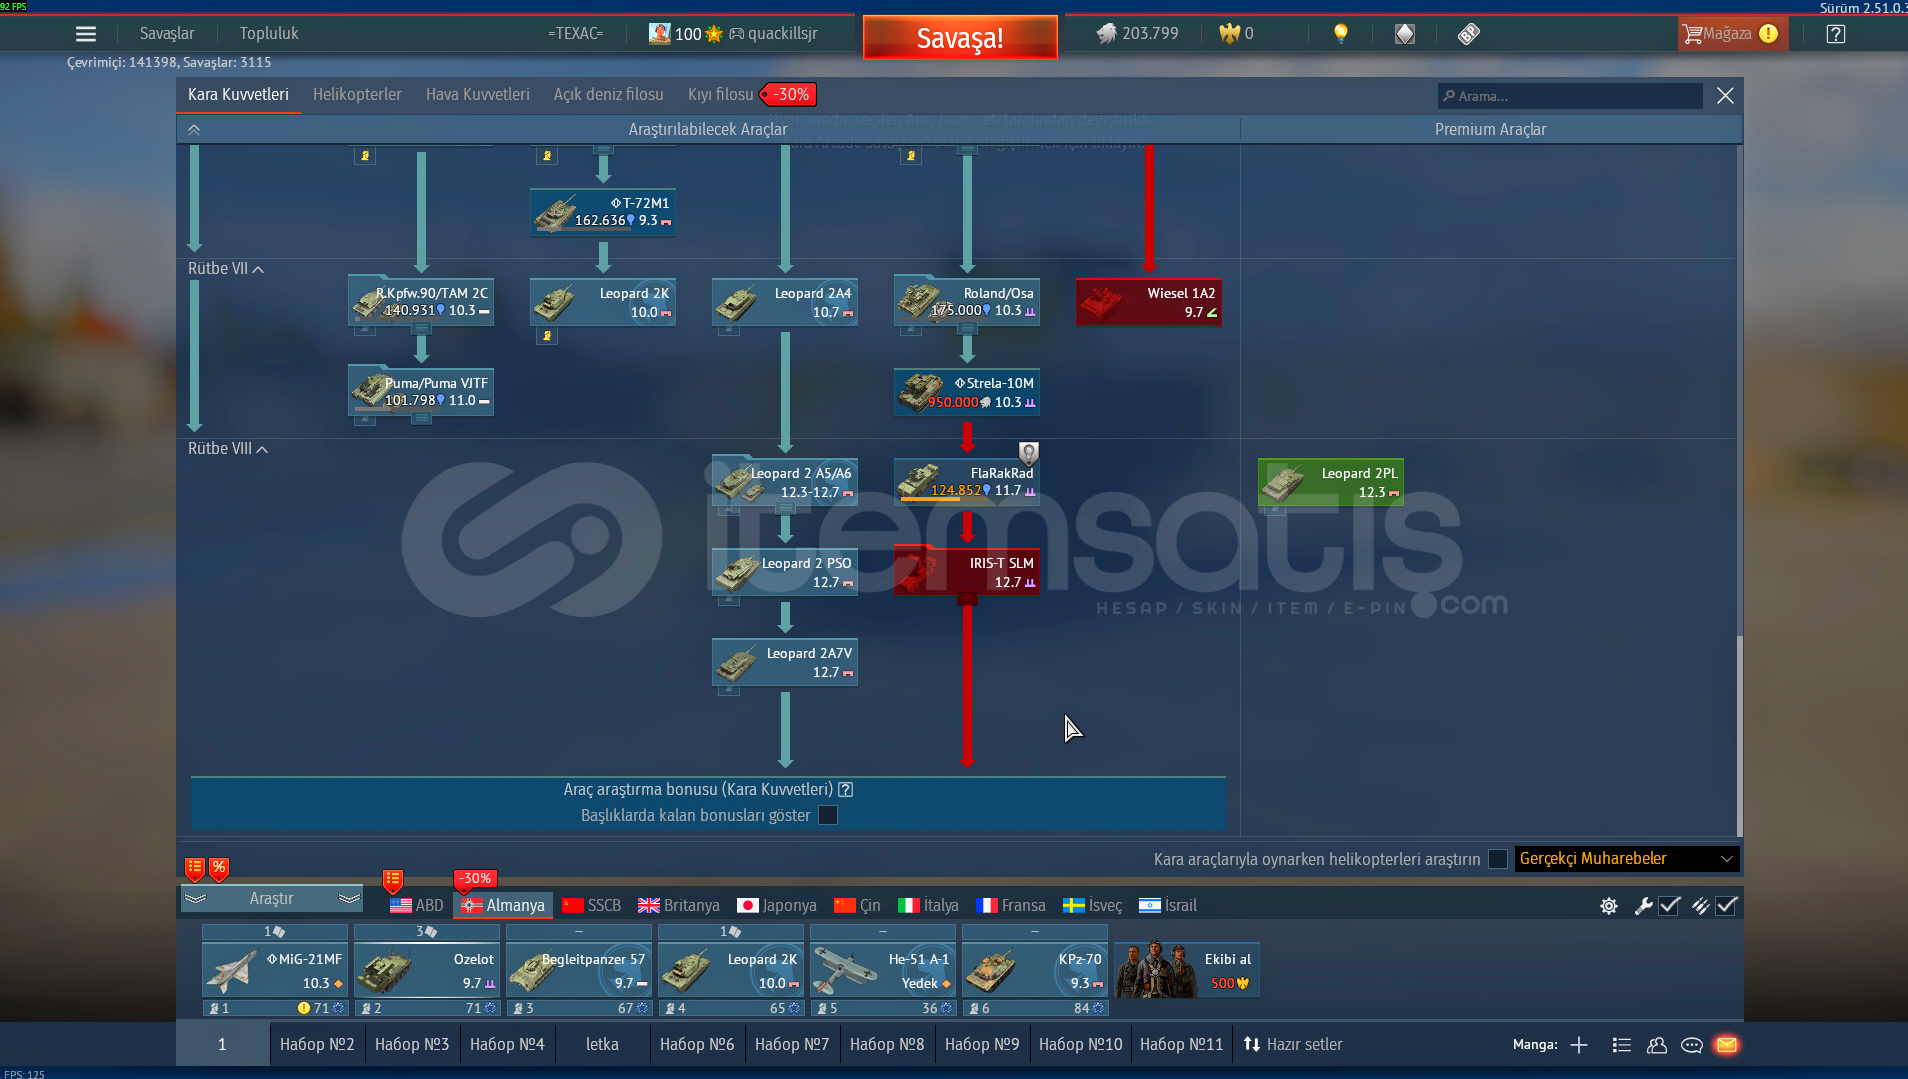Select the Puma/Puma VJTF vehicle
Screen dimensions: 1908x1079
[421, 392]
